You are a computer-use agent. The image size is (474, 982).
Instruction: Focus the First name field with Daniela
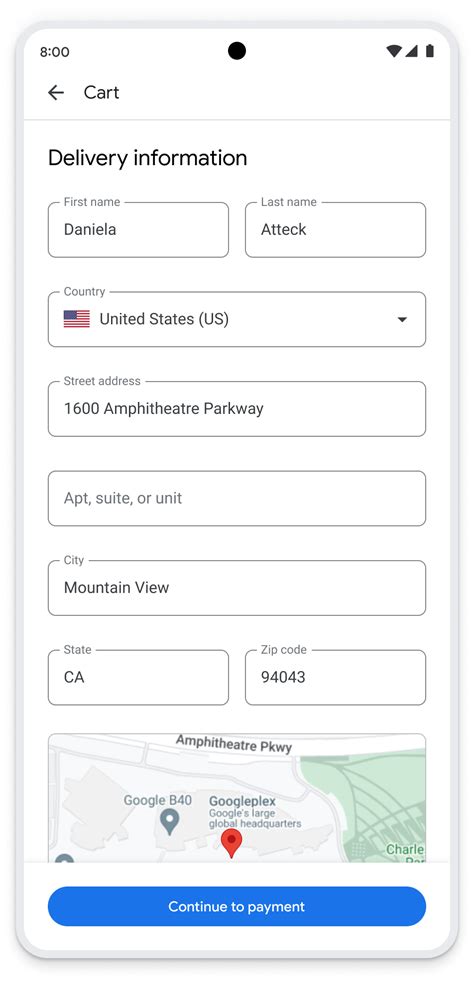tap(138, 229)
